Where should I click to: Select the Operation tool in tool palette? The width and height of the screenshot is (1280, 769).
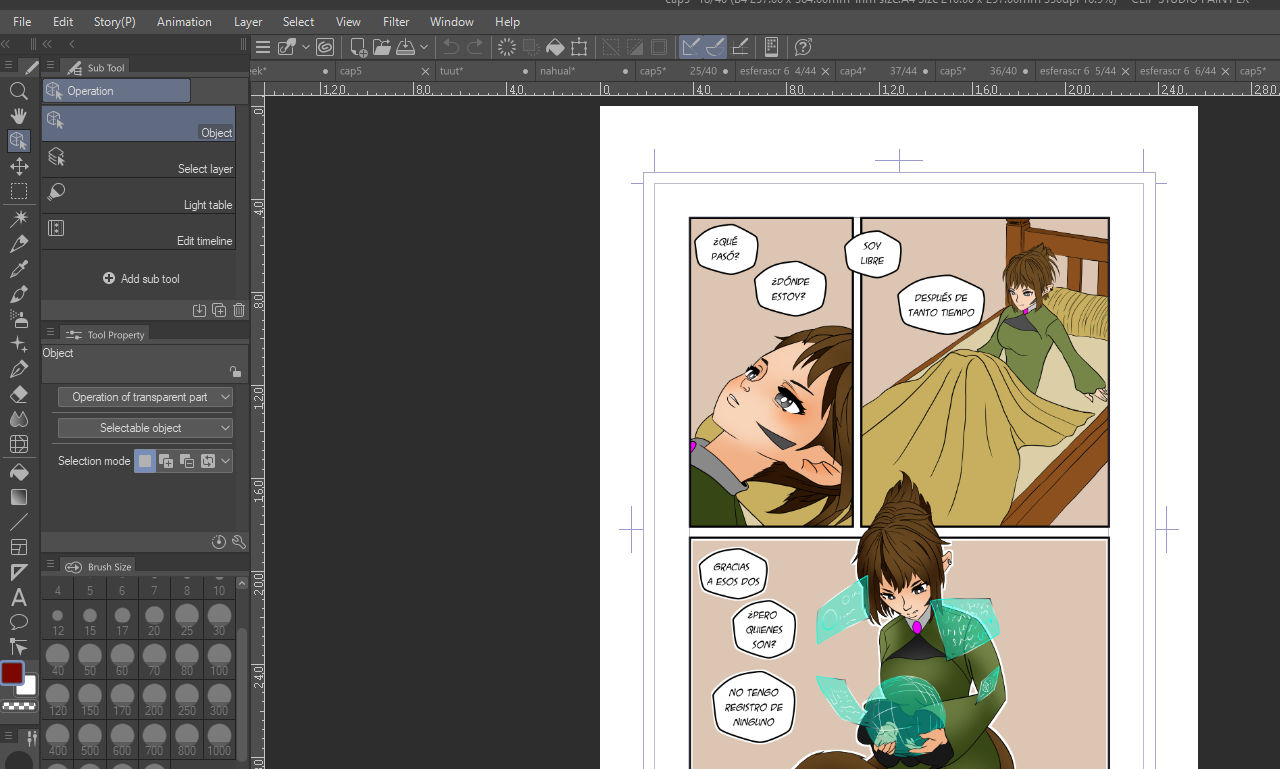[x=18, y=141]
